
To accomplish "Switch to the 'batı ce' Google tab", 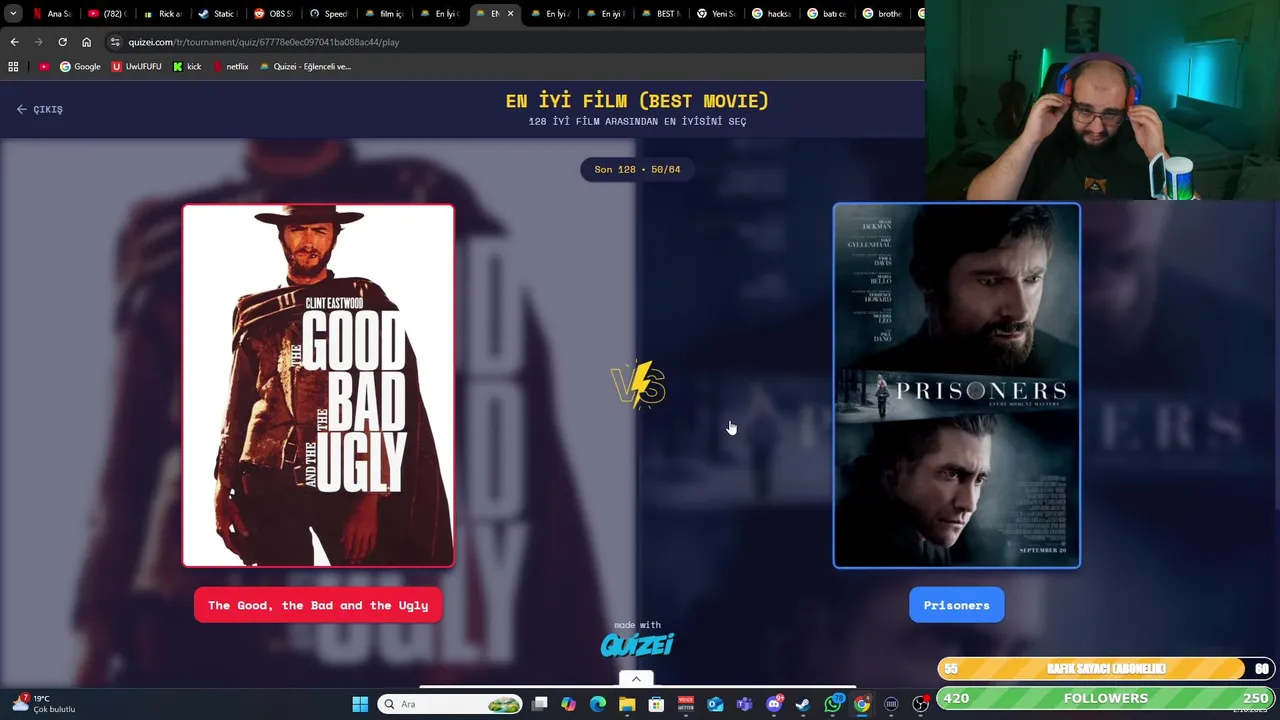I will 826,14.
